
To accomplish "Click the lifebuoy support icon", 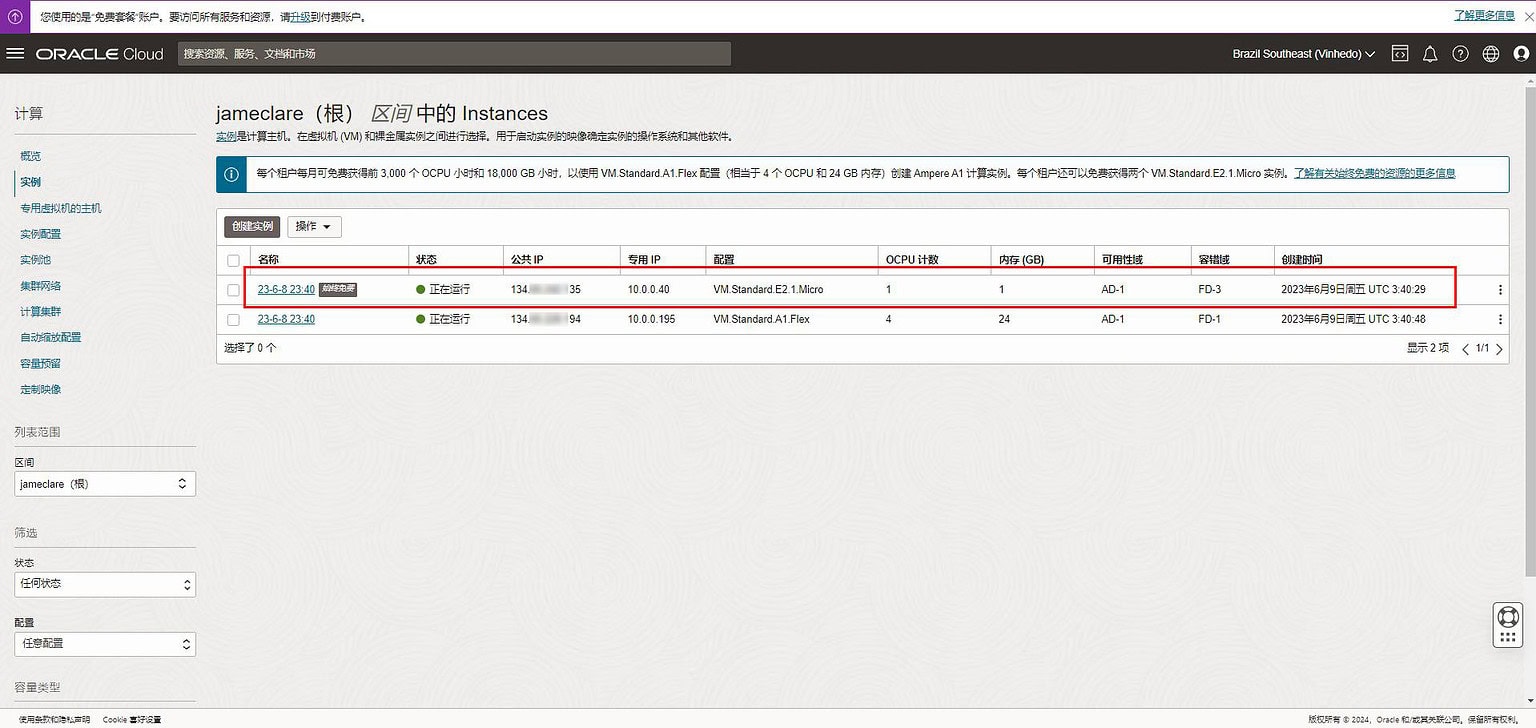I will tap(1507, 617).
